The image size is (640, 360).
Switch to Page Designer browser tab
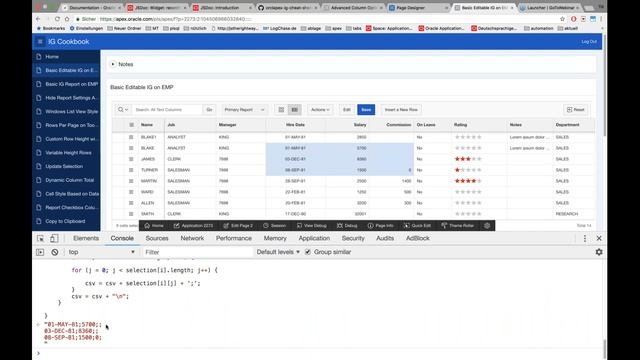pyautogui.click(x=419, y=8)
